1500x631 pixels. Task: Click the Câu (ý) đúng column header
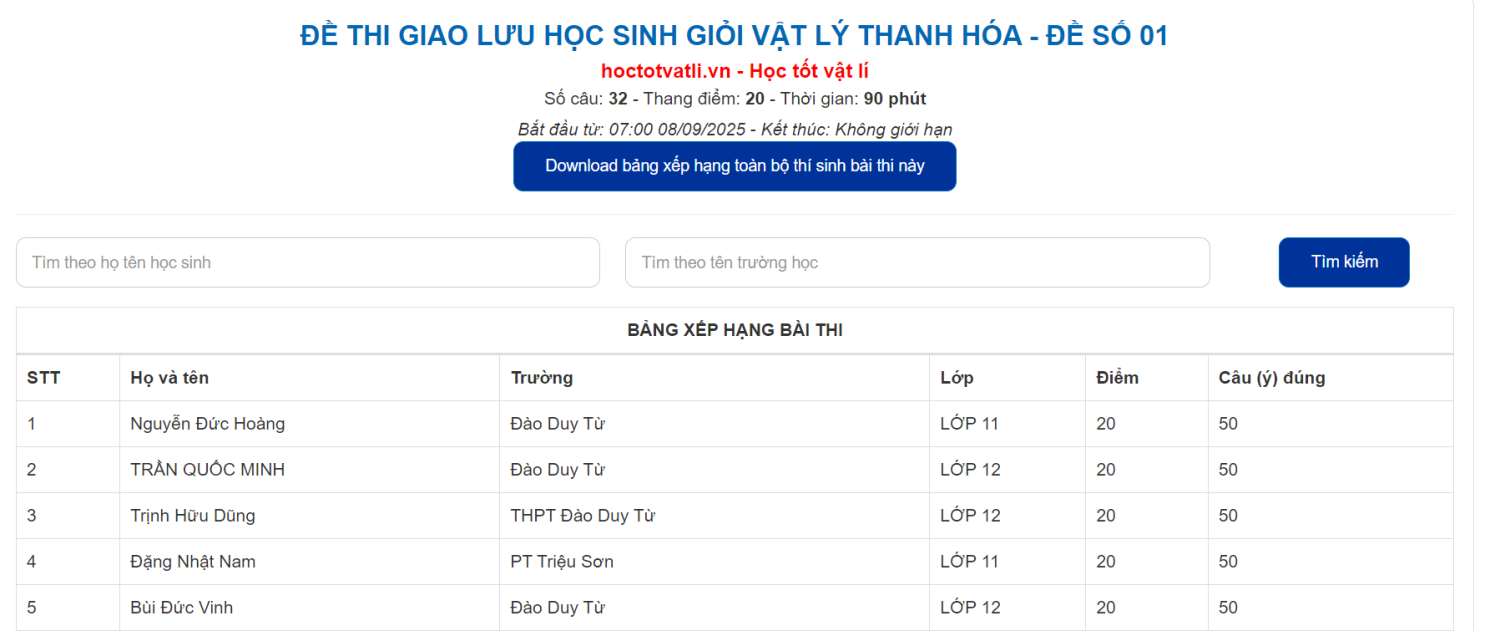coord(1272,378)
